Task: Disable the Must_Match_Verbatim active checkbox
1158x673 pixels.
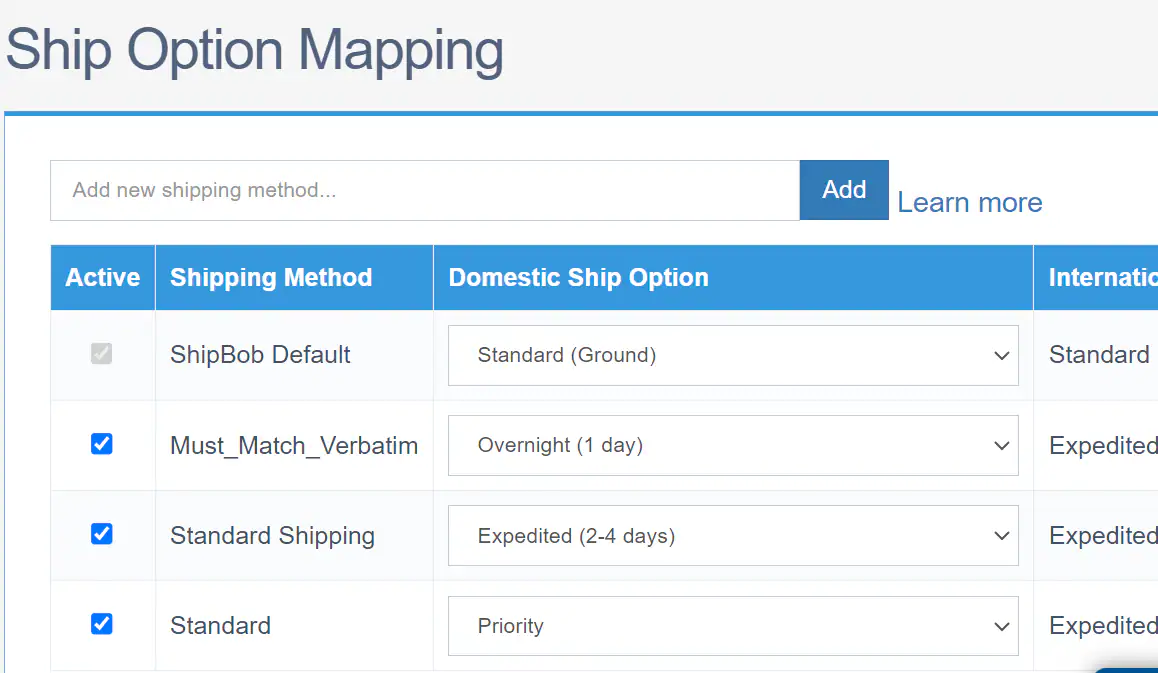Action: point(101,444)
